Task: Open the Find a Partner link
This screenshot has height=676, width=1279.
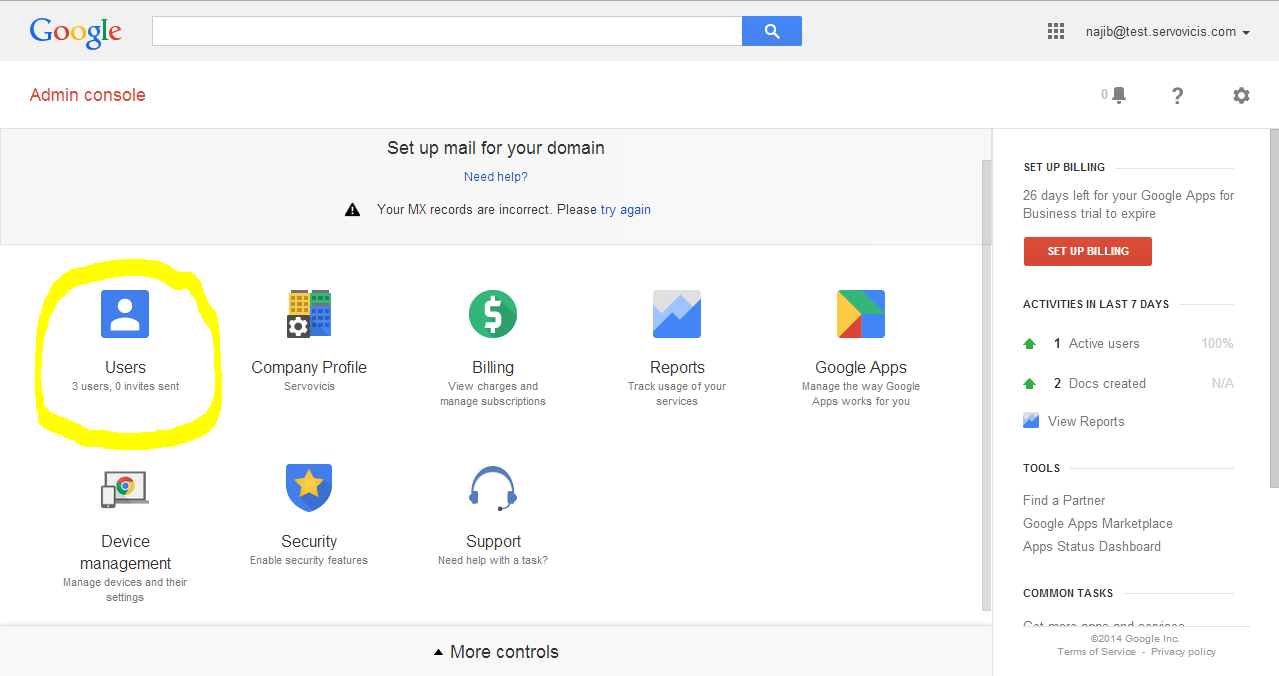Action: pyautogui.click(x=1064, y=500)
